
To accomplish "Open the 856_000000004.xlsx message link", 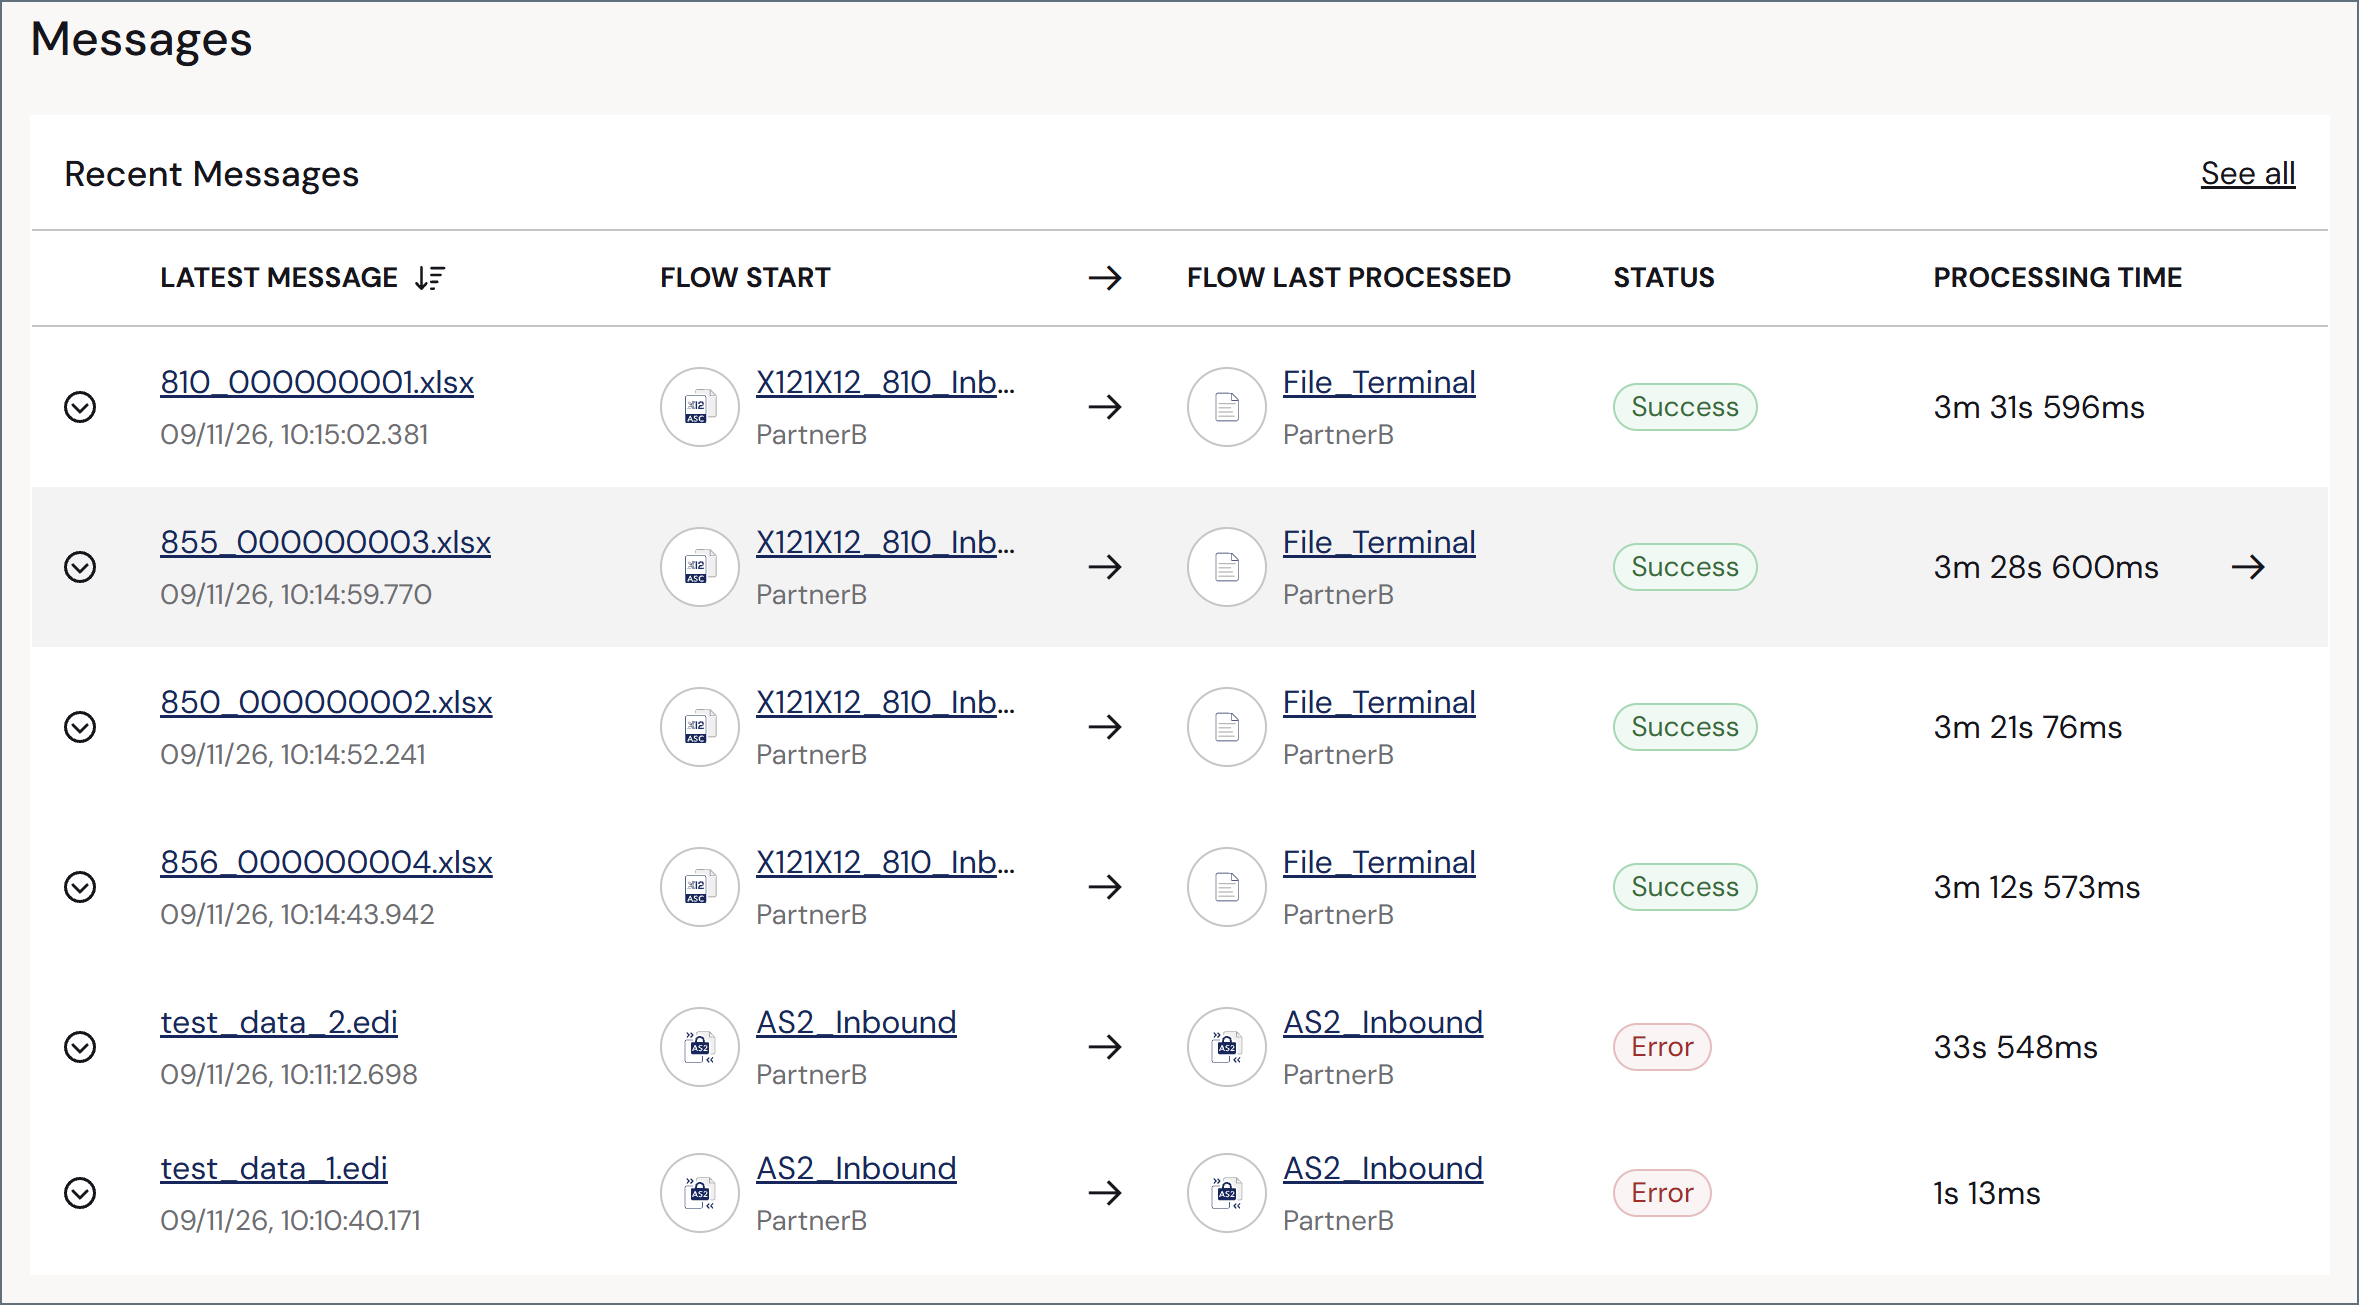I will pos(326,862).
